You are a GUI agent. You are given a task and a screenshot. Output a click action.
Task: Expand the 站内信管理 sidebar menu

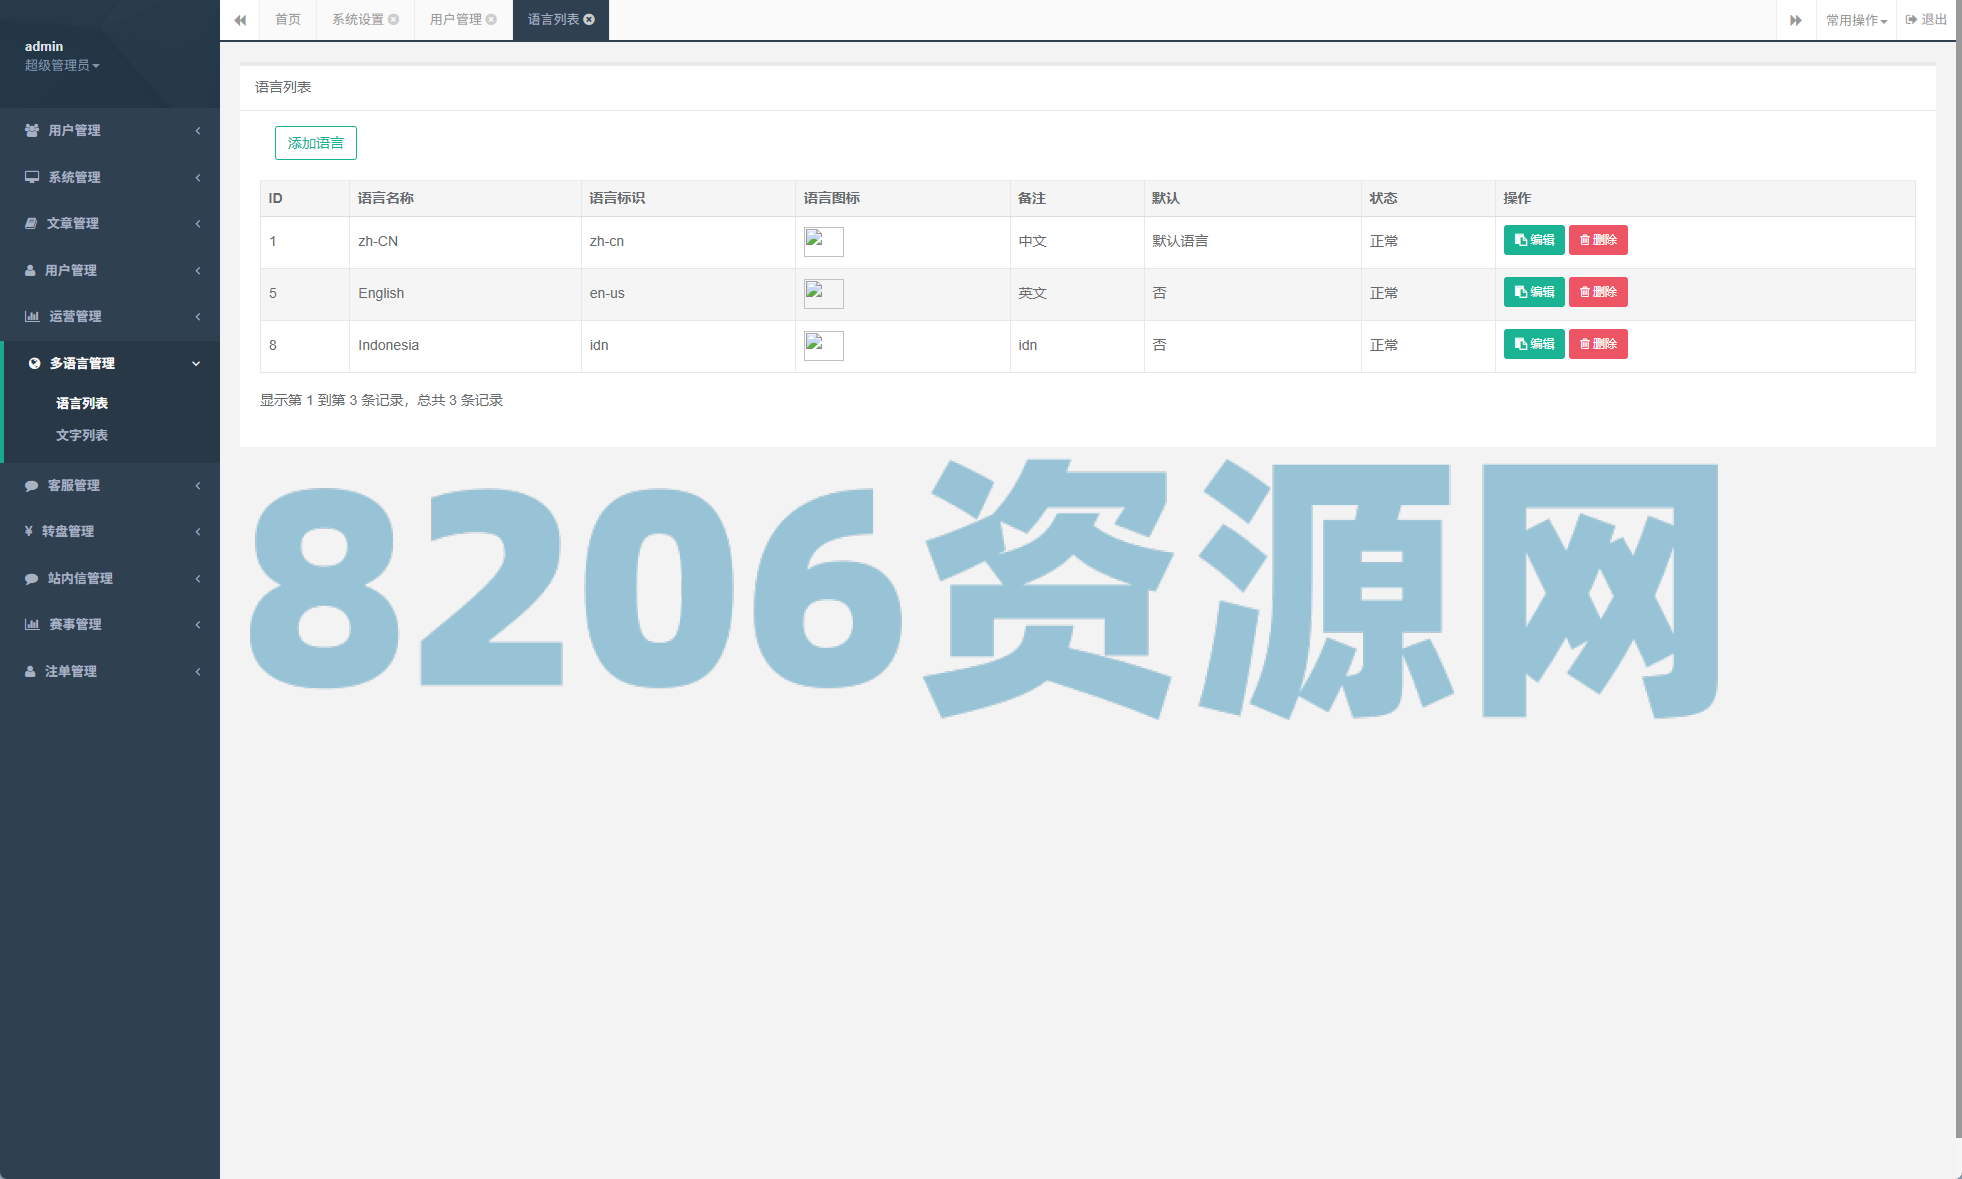point(110,578)
